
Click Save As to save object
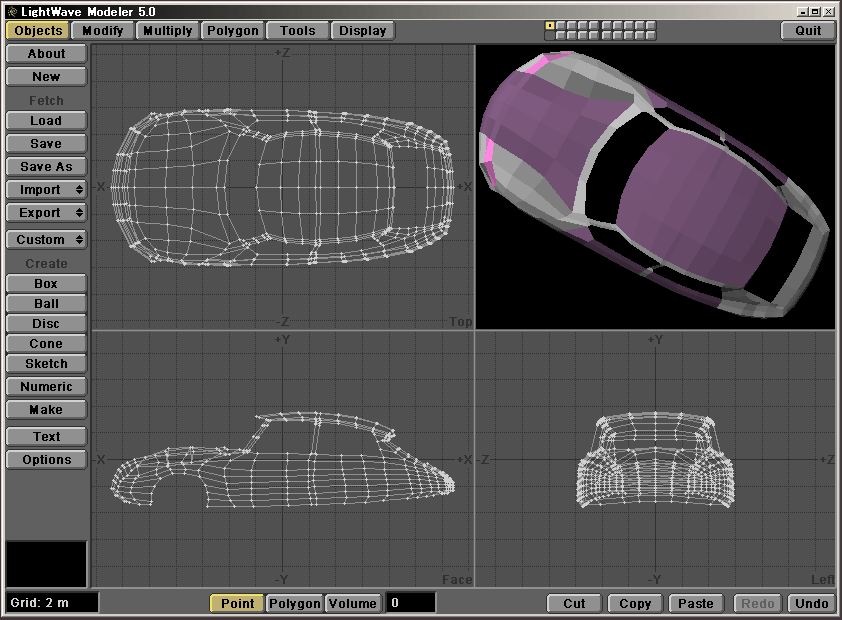pos(46,167)
